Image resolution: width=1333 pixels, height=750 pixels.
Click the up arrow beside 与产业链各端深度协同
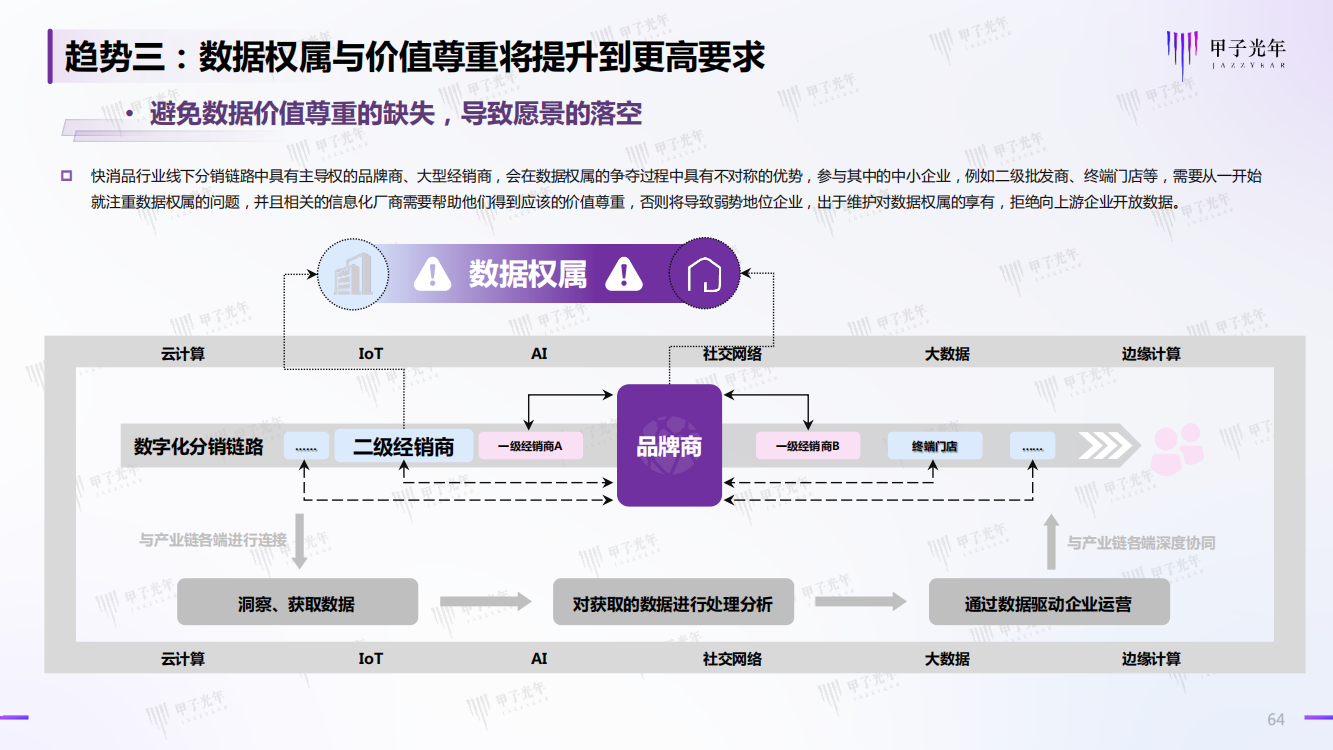(1050, 541)
